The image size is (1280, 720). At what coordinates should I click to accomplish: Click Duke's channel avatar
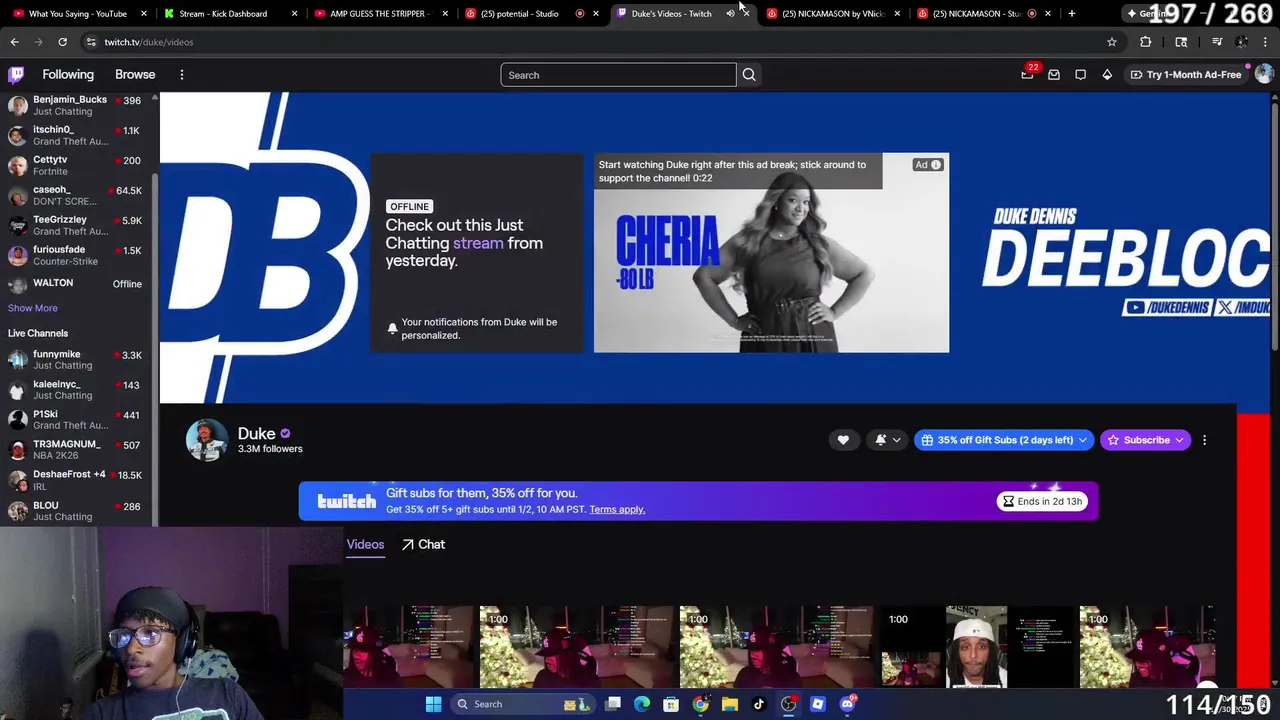pos(207,440)
